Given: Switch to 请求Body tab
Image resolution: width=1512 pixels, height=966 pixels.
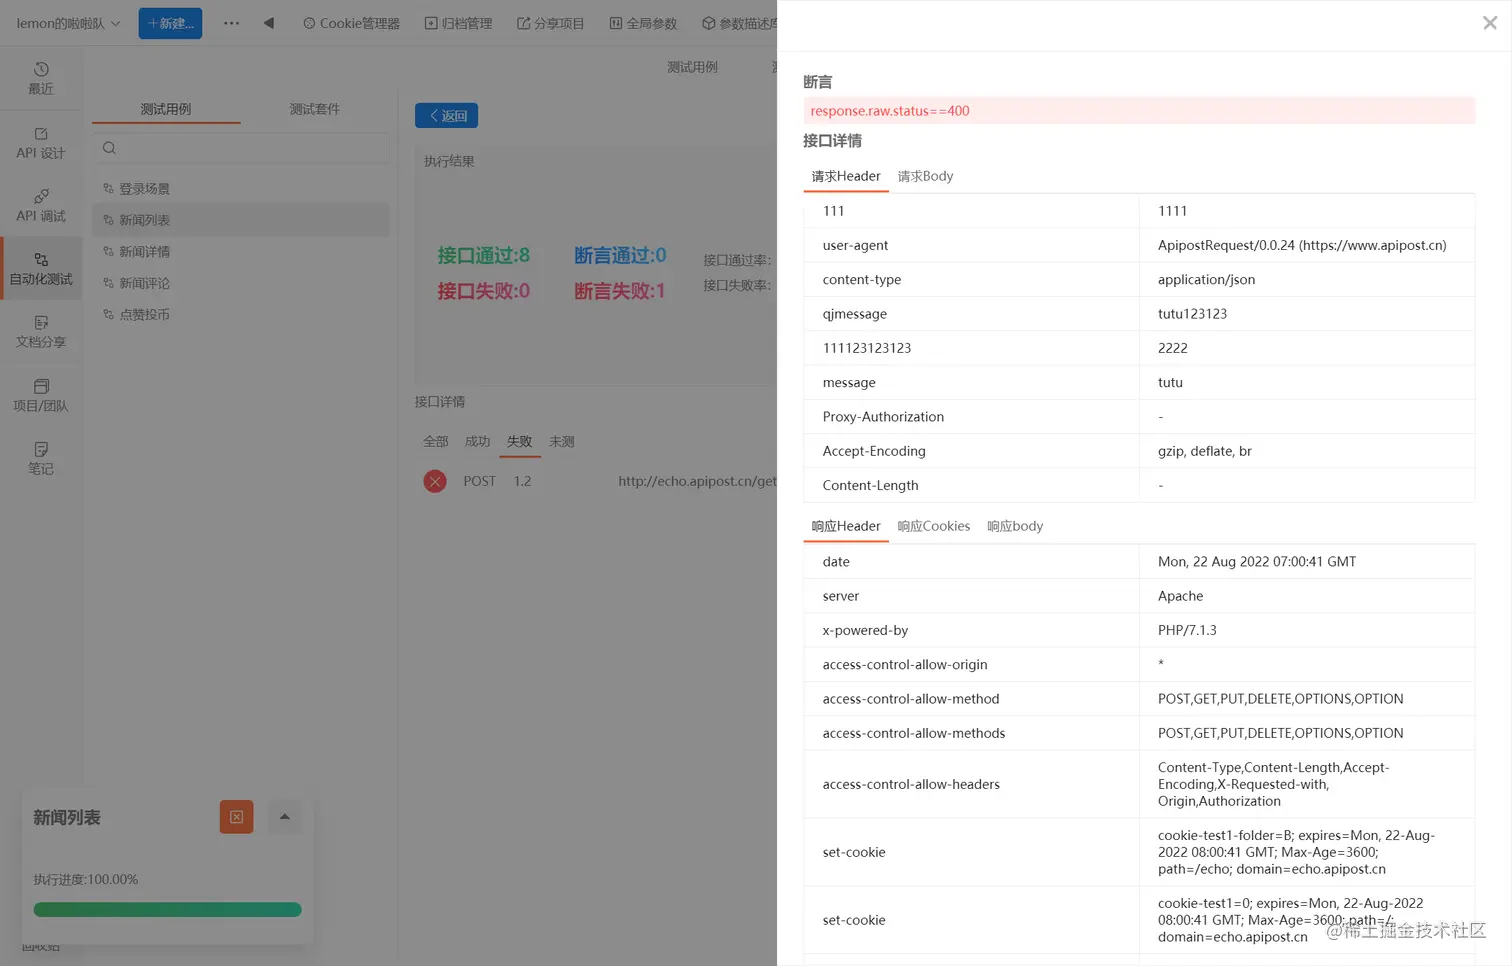Looking at the screenshot, I should [x=925, y=176].
